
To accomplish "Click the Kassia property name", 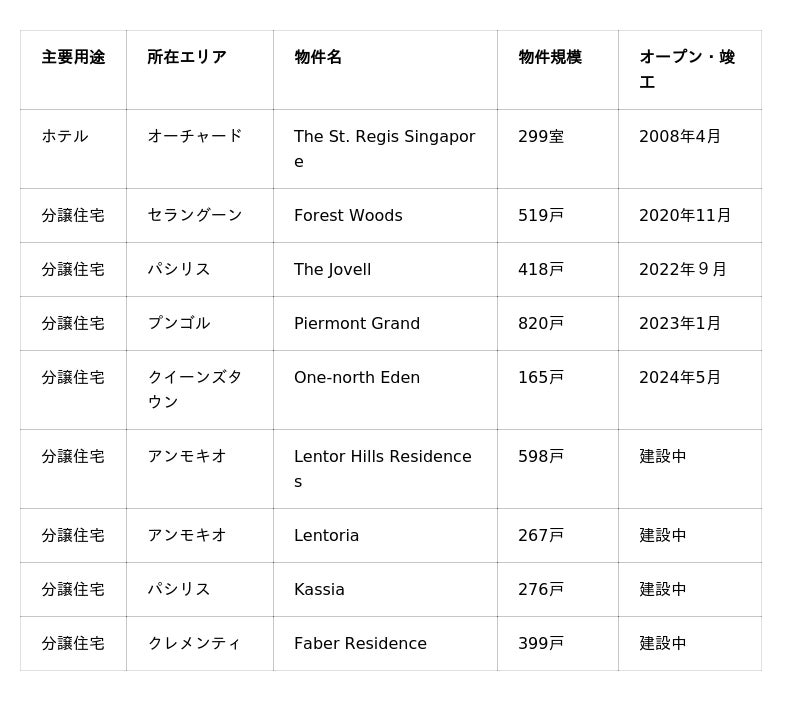I will [319, 590].
